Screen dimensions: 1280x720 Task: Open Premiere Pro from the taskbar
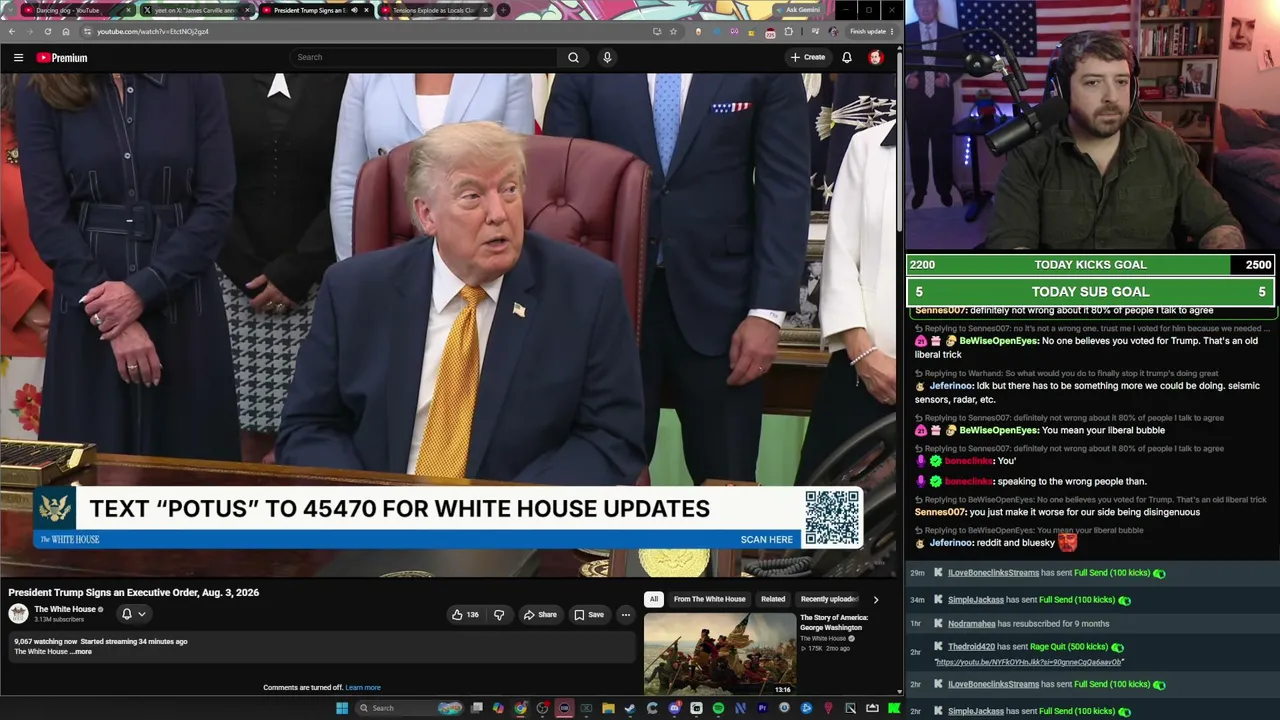pos(762,708)
